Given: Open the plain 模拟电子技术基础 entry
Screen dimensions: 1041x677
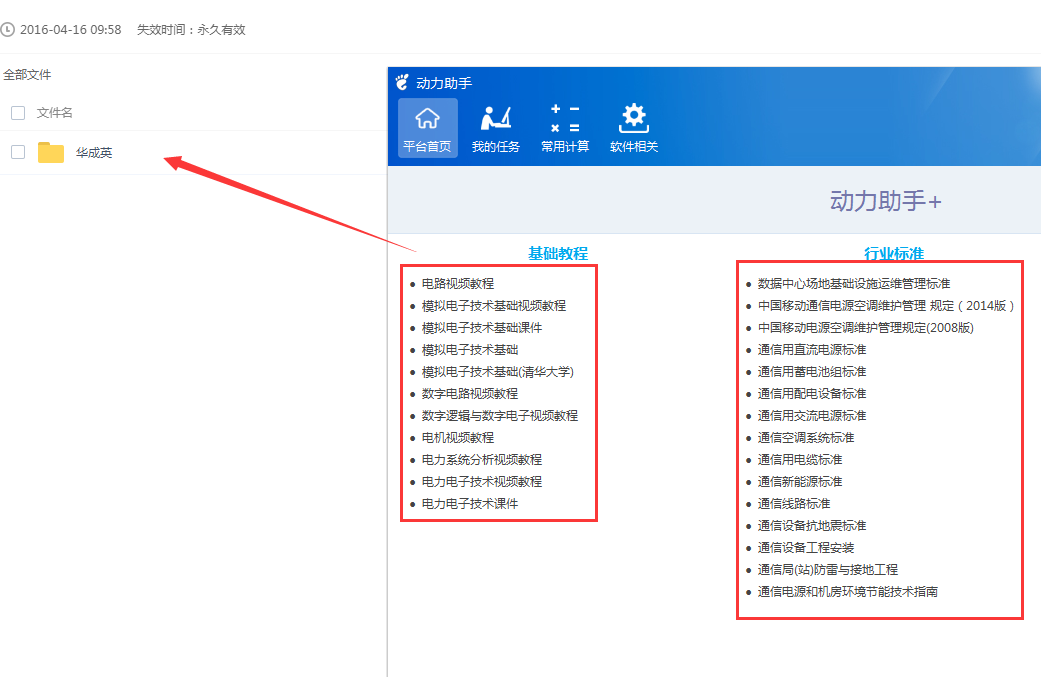Looking at the screenshot, I should (x=470, y=349).
